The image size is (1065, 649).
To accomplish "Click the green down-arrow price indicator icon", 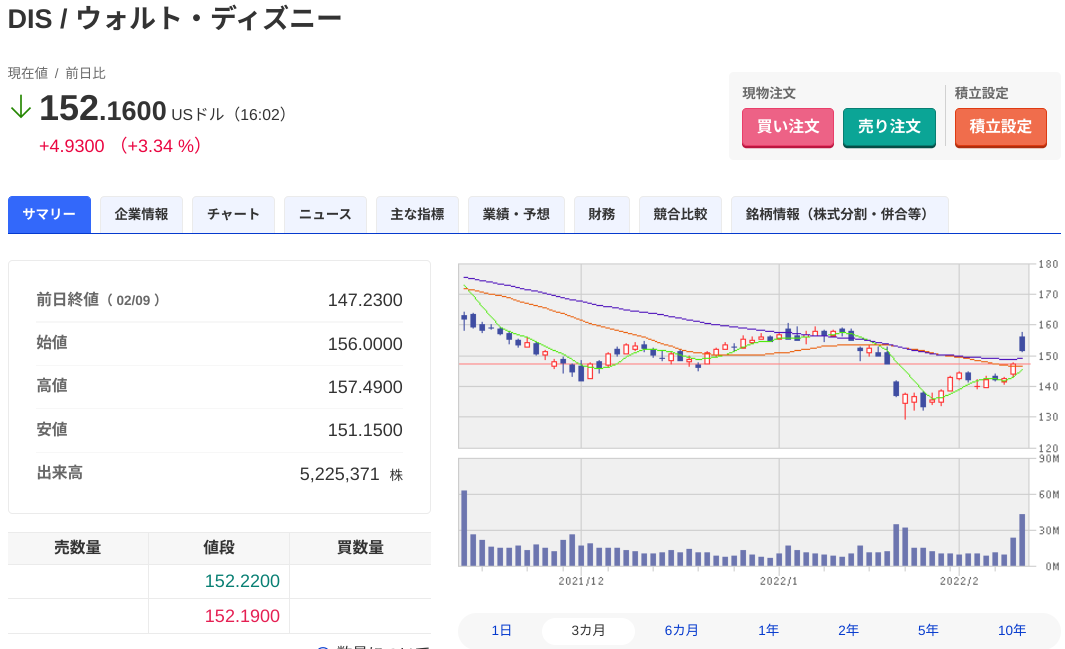I will click(21, 107).
